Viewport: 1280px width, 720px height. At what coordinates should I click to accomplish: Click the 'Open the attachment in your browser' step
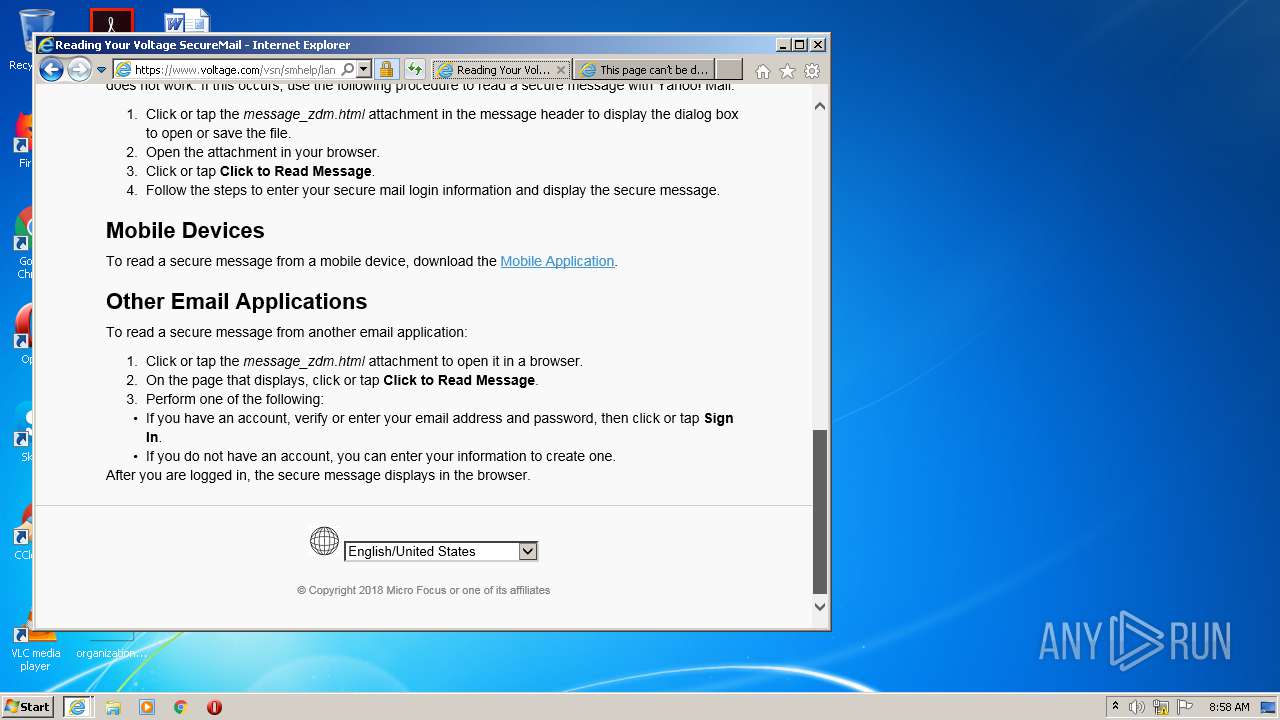263,152
